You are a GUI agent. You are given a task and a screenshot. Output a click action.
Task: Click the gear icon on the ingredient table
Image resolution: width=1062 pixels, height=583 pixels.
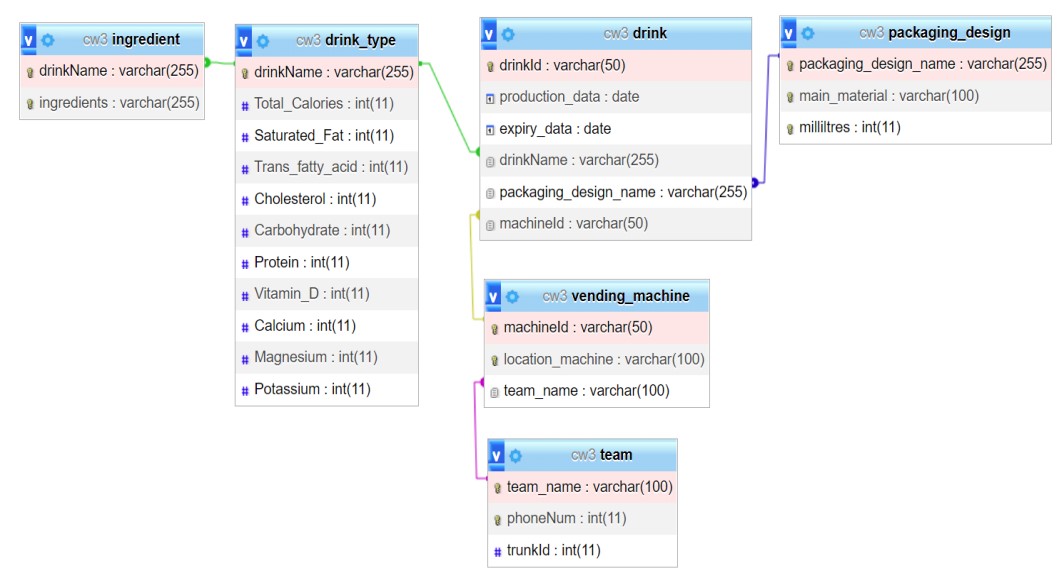pos(47,40)
